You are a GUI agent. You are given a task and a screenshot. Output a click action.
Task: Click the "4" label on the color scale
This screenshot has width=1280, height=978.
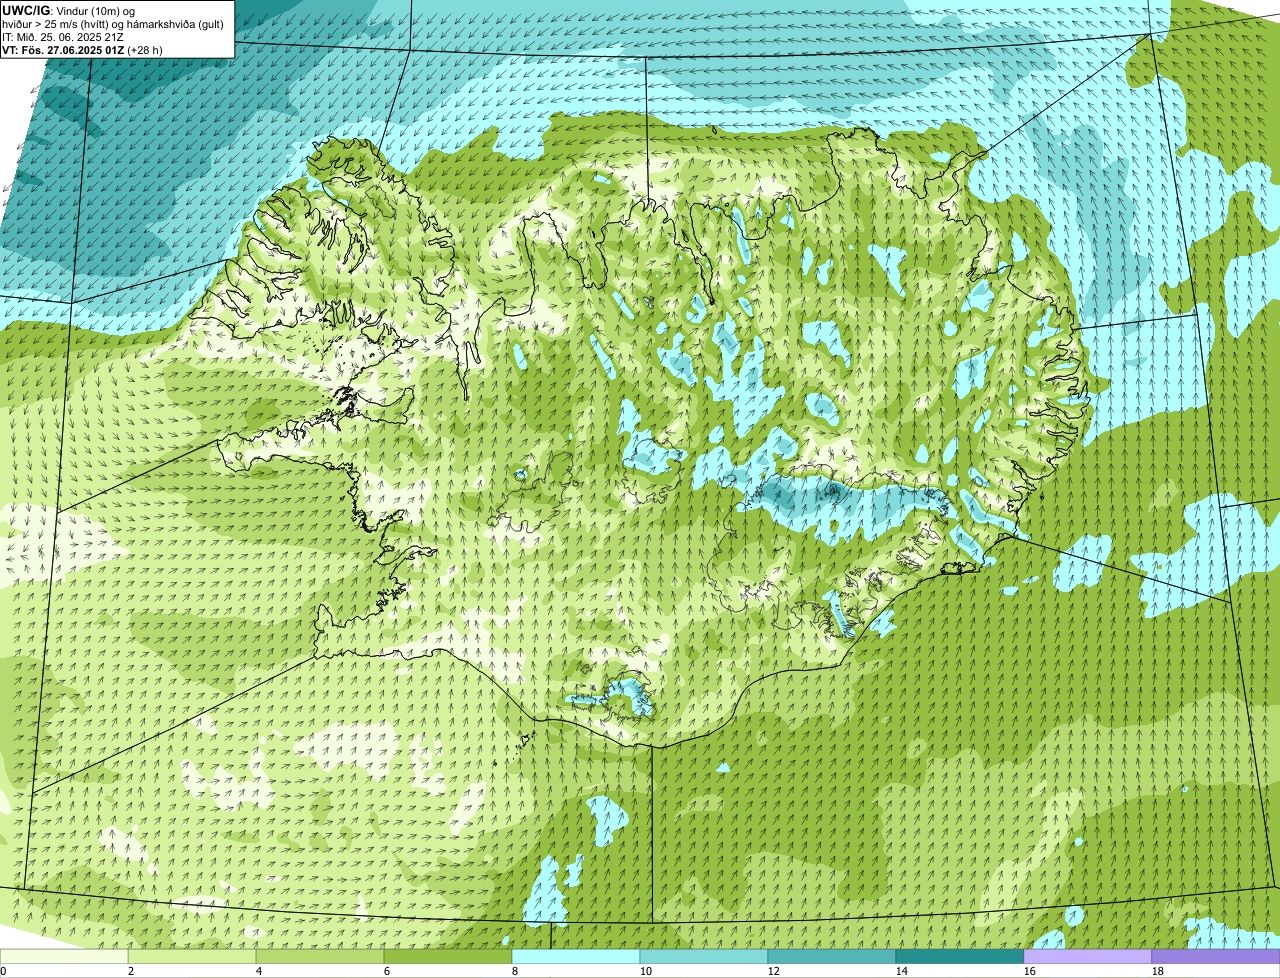(259, 971)
